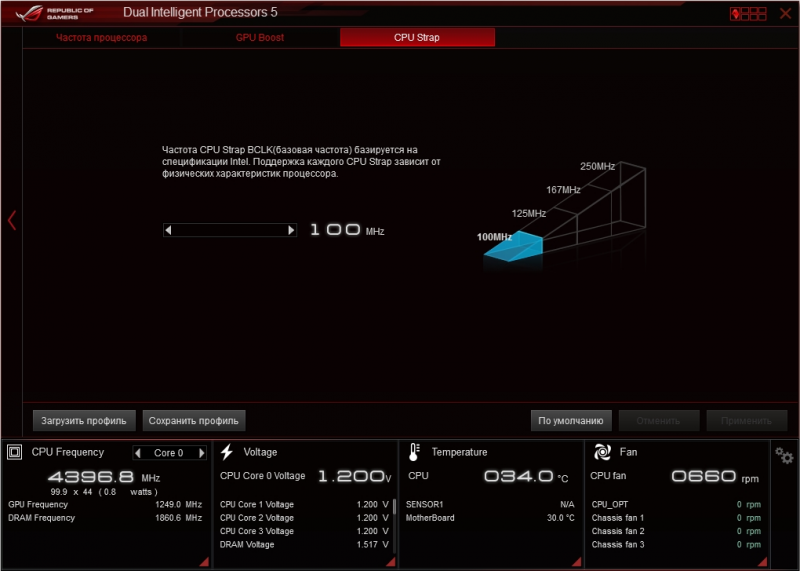Click the 4396.8 MHz CPU frequency readout
The width and height of the screenshot is (800, 571).
[104, 477]
